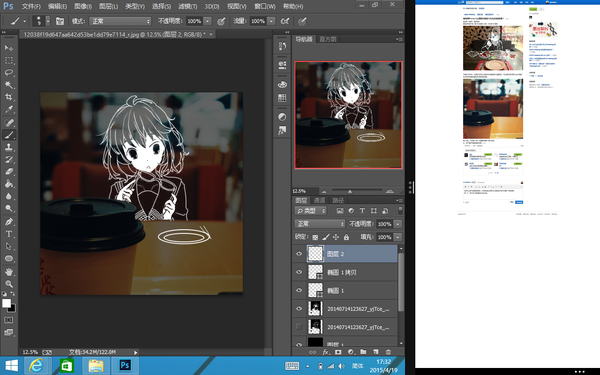Image resolution: width=600 pixels, height=375 pixels.
Task: Open the brush opacity 不透明度 slider arrow
Action: (x=207, y=21)
